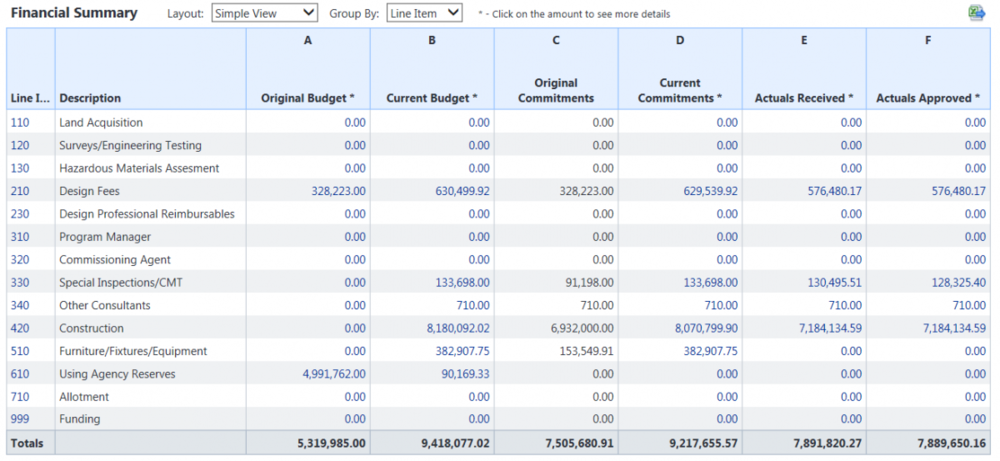
Task: Open Design Fees current commitments 629,539.92
Action: pos(710,191)
